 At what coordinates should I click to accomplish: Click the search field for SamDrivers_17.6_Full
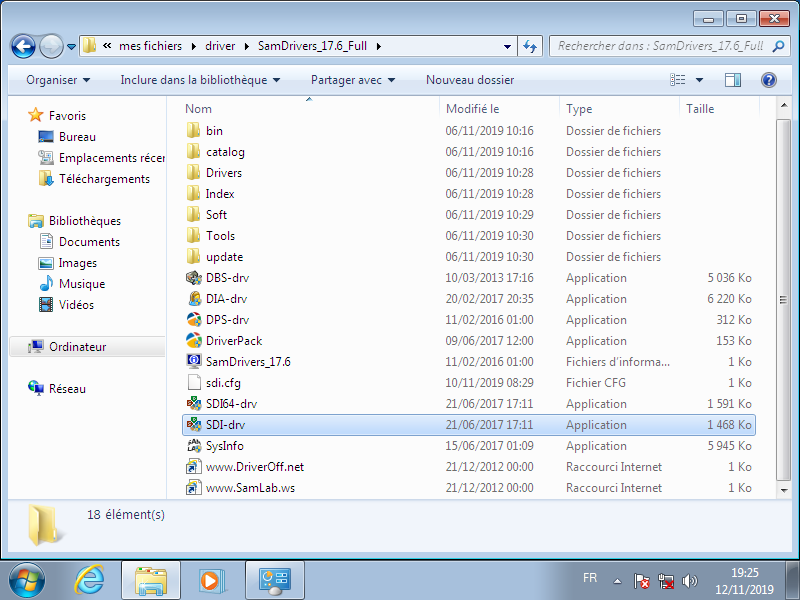[x=660, y=46]
